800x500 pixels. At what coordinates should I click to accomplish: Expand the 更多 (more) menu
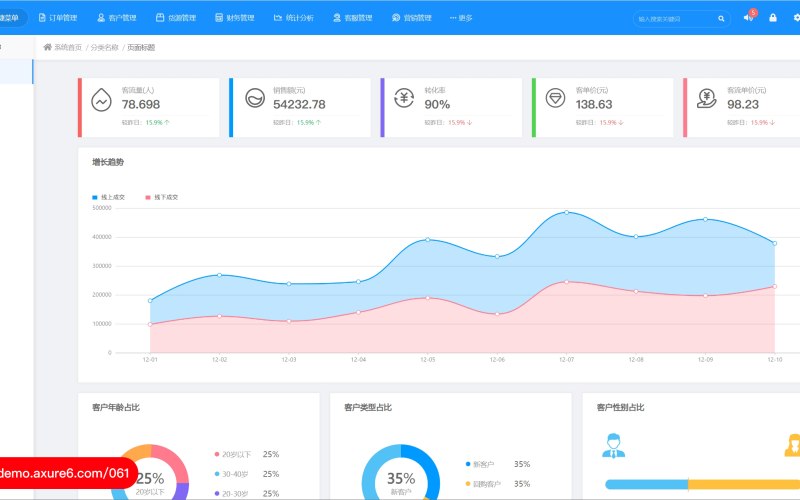point(461,18)
